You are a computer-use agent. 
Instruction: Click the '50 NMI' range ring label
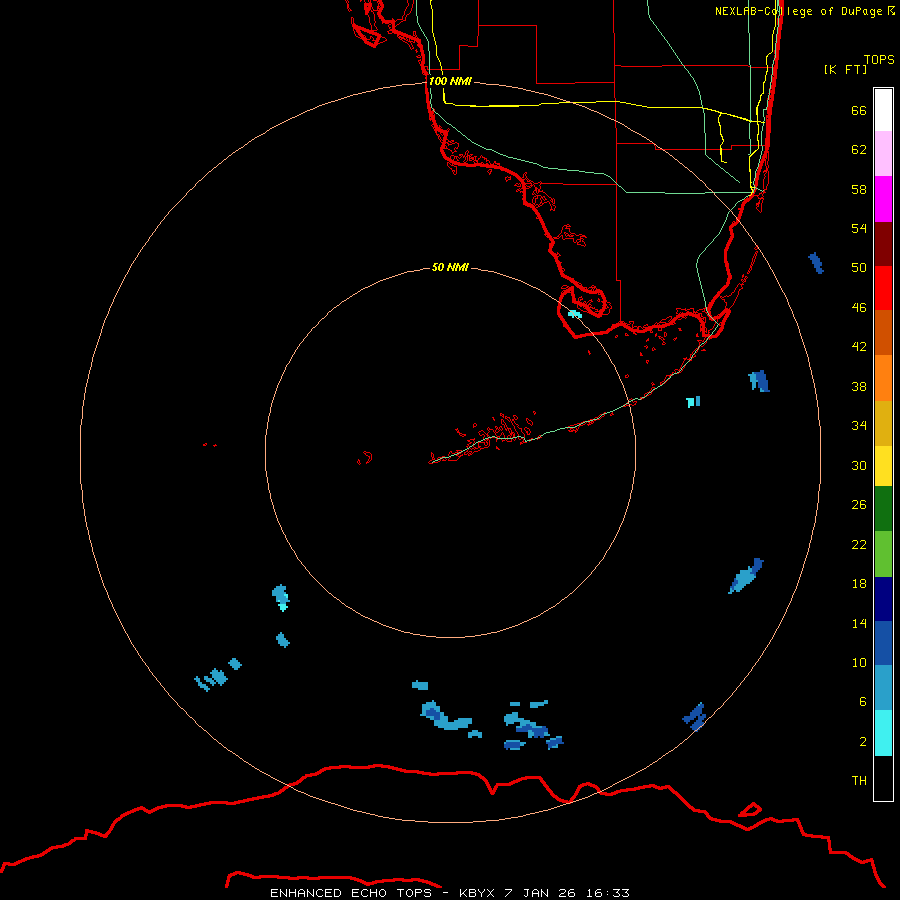[450, 267]
